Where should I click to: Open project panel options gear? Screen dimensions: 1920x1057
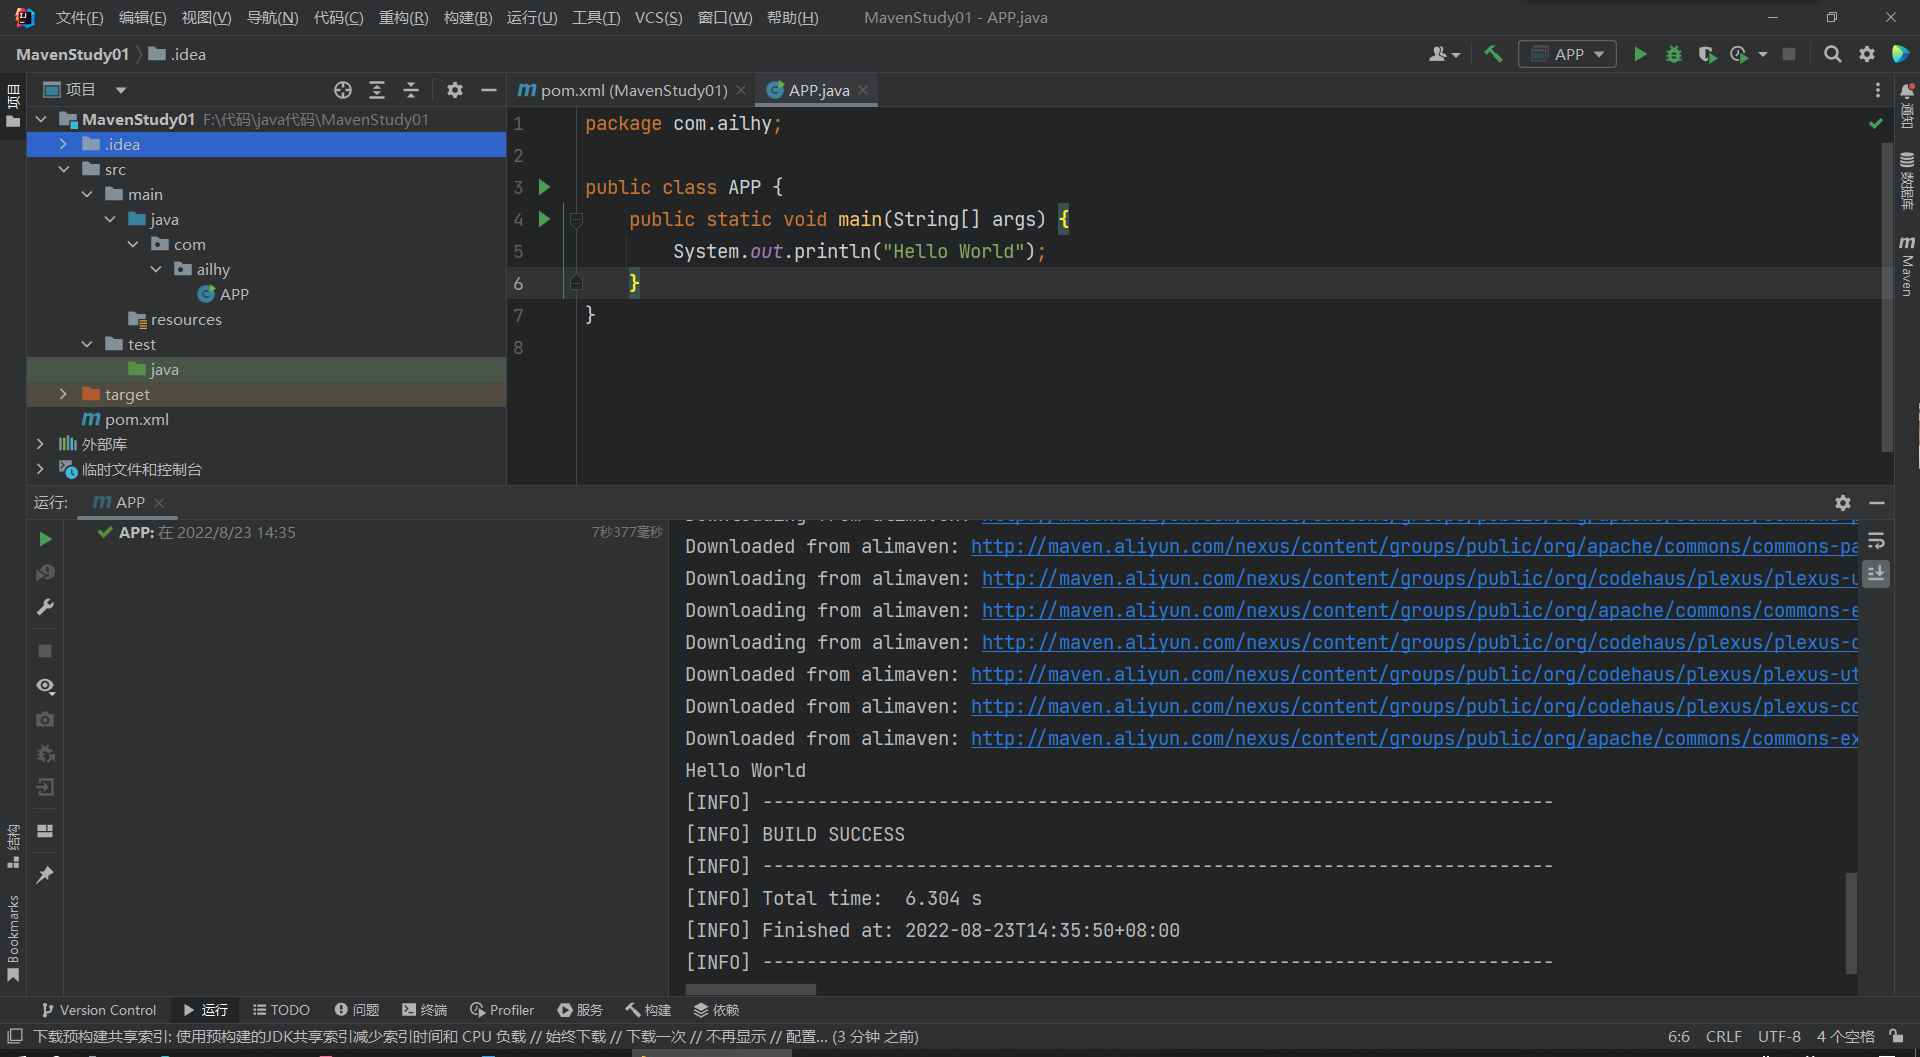[x=455, y=90]
